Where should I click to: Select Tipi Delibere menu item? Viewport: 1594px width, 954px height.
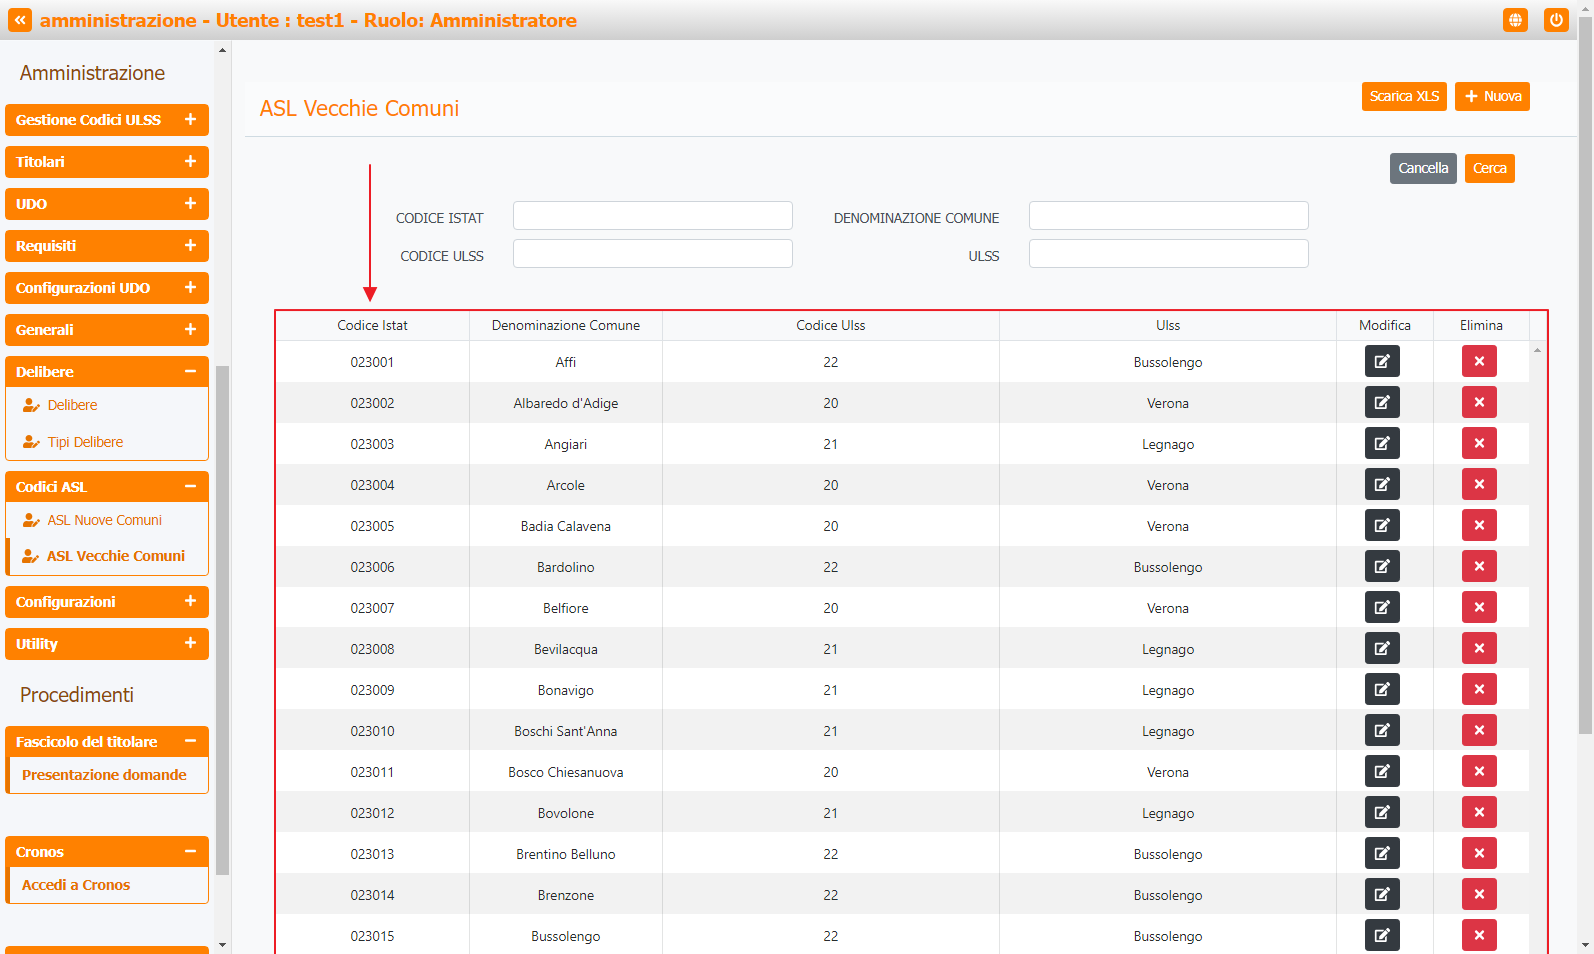(x=85, y=442)
